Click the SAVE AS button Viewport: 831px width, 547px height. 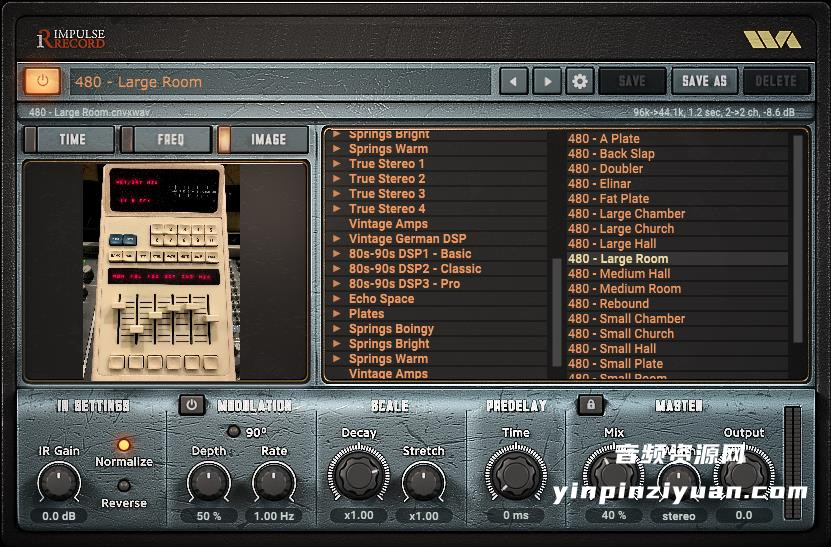(704, 81)
